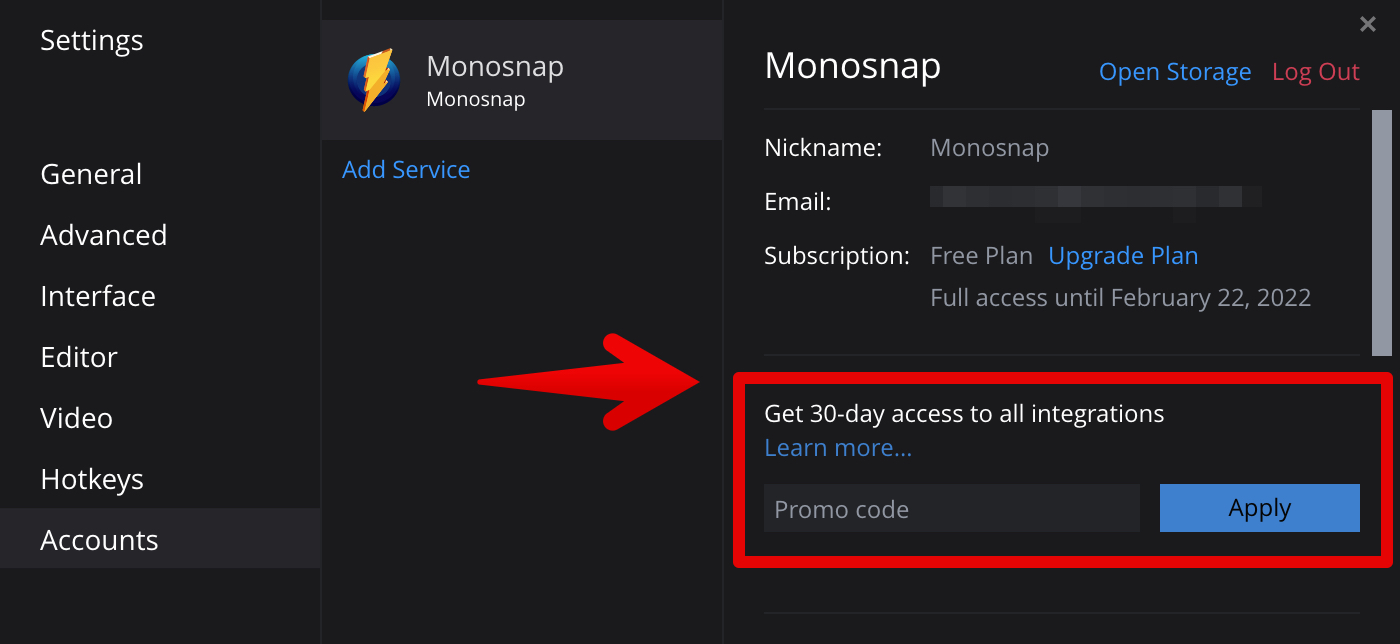Click the Add Service link
1400x644 pixels.
(406, 170)
